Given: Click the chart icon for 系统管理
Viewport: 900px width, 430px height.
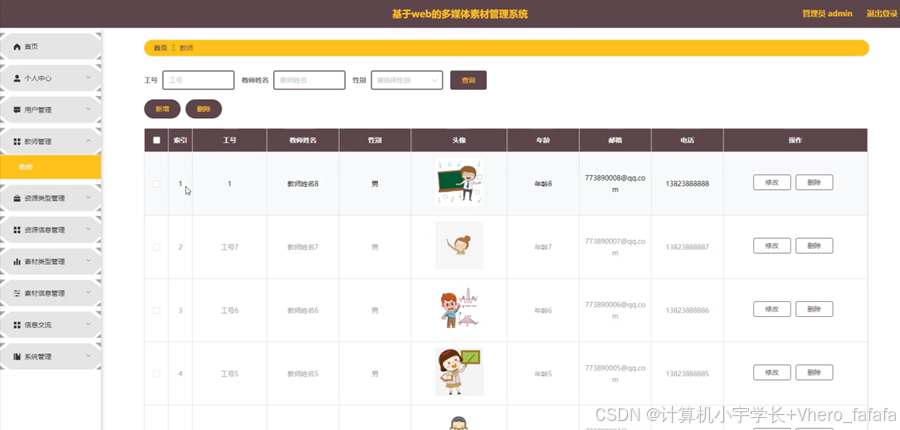Looking at the screenshot, I should click(17, 357).
